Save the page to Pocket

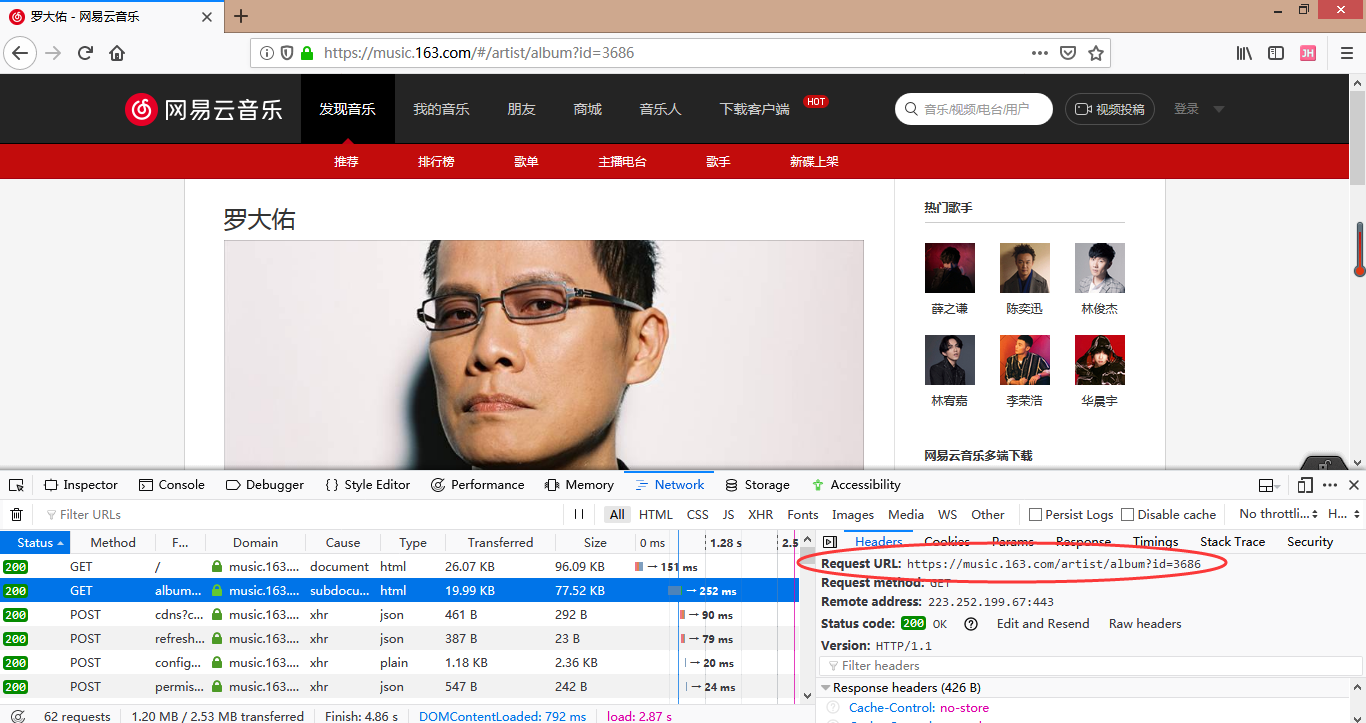click(x=1068, y=53)
